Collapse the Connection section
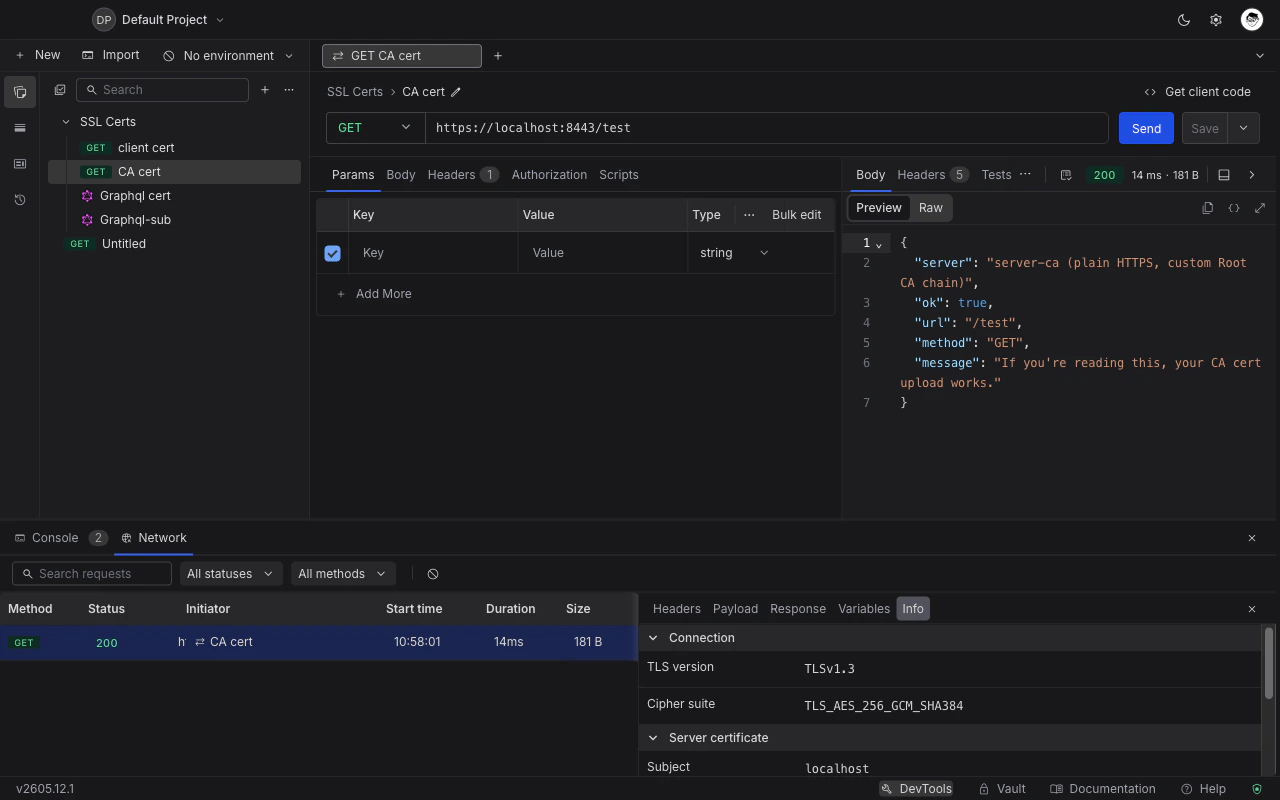The width and height of the screenshot is (1280, 800). coord(653,638)
